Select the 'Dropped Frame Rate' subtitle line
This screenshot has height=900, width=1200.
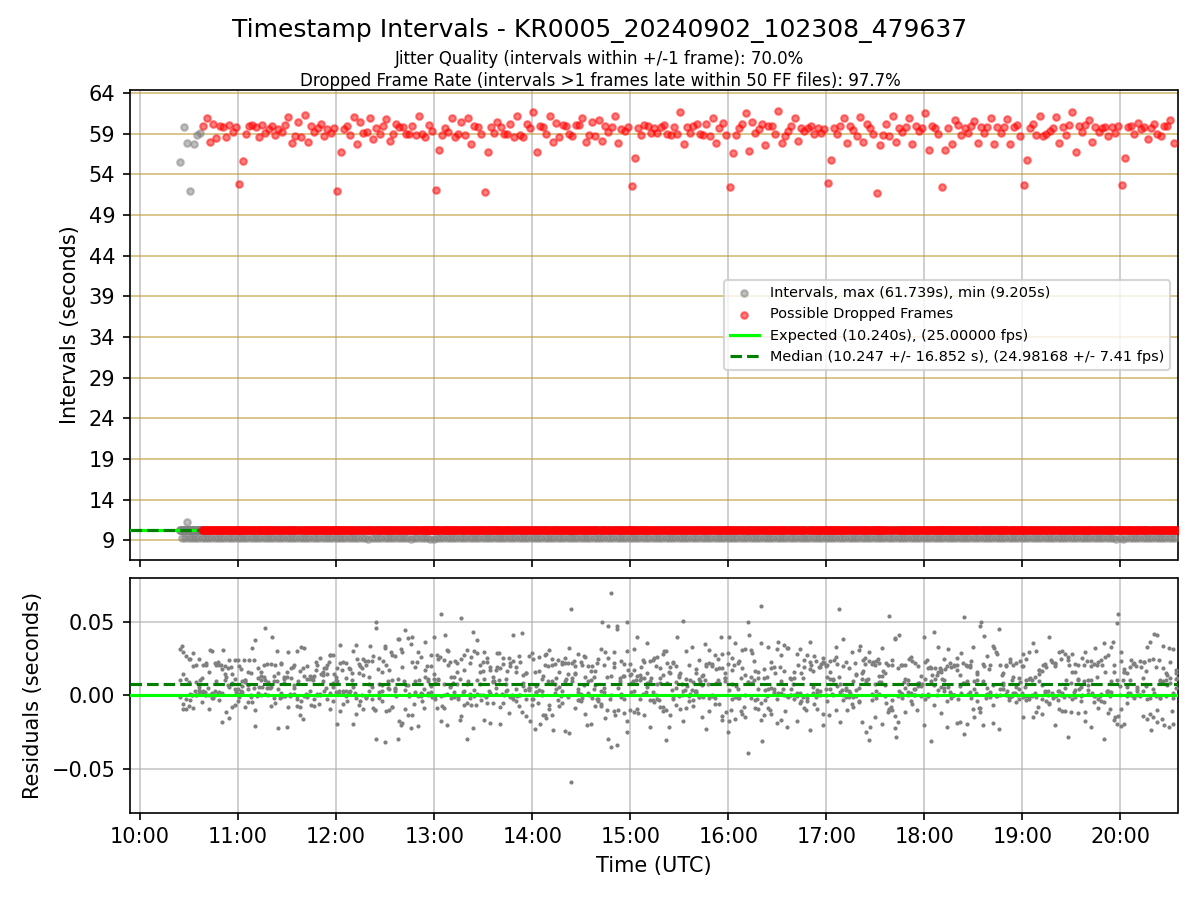tap(600, 80)
